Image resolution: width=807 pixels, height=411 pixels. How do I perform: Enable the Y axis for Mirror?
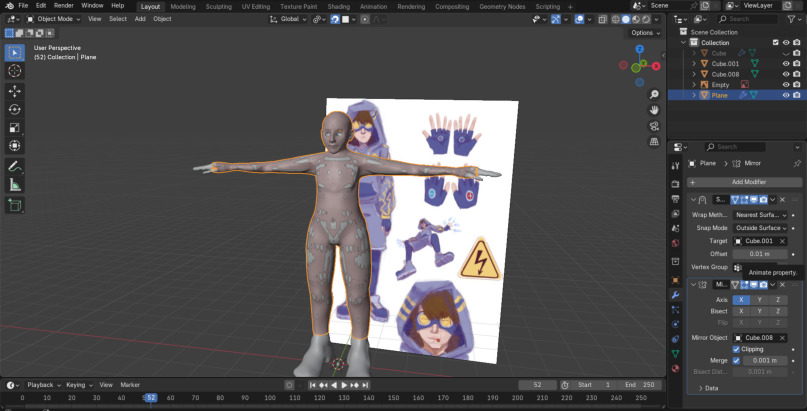click(758, 299)
